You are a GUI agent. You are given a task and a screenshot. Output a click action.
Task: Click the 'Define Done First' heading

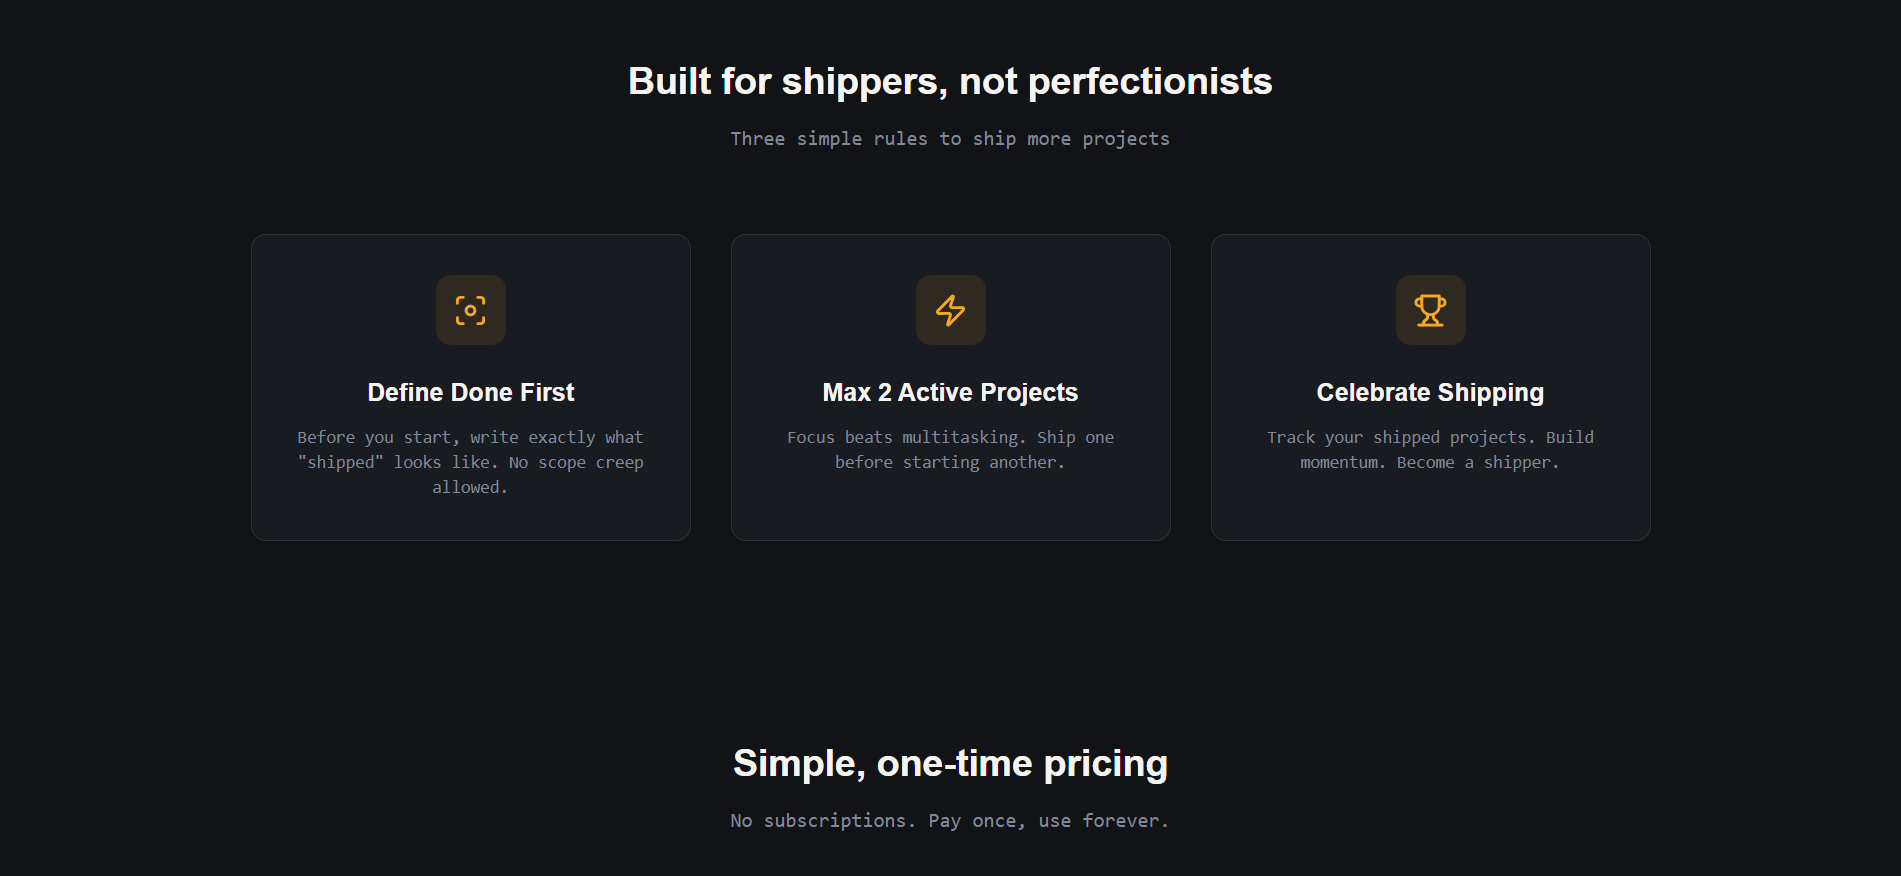click(470, 392)
